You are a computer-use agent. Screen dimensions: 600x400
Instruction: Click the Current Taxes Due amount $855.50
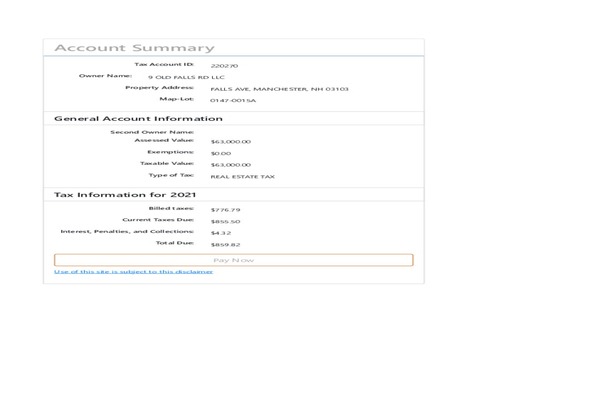click(225, 221)
